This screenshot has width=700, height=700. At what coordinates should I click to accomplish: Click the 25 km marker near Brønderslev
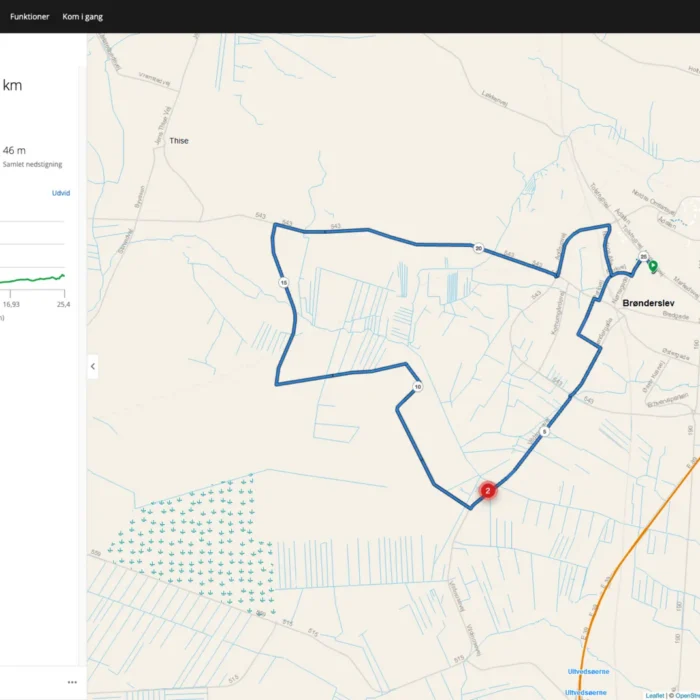644,257
